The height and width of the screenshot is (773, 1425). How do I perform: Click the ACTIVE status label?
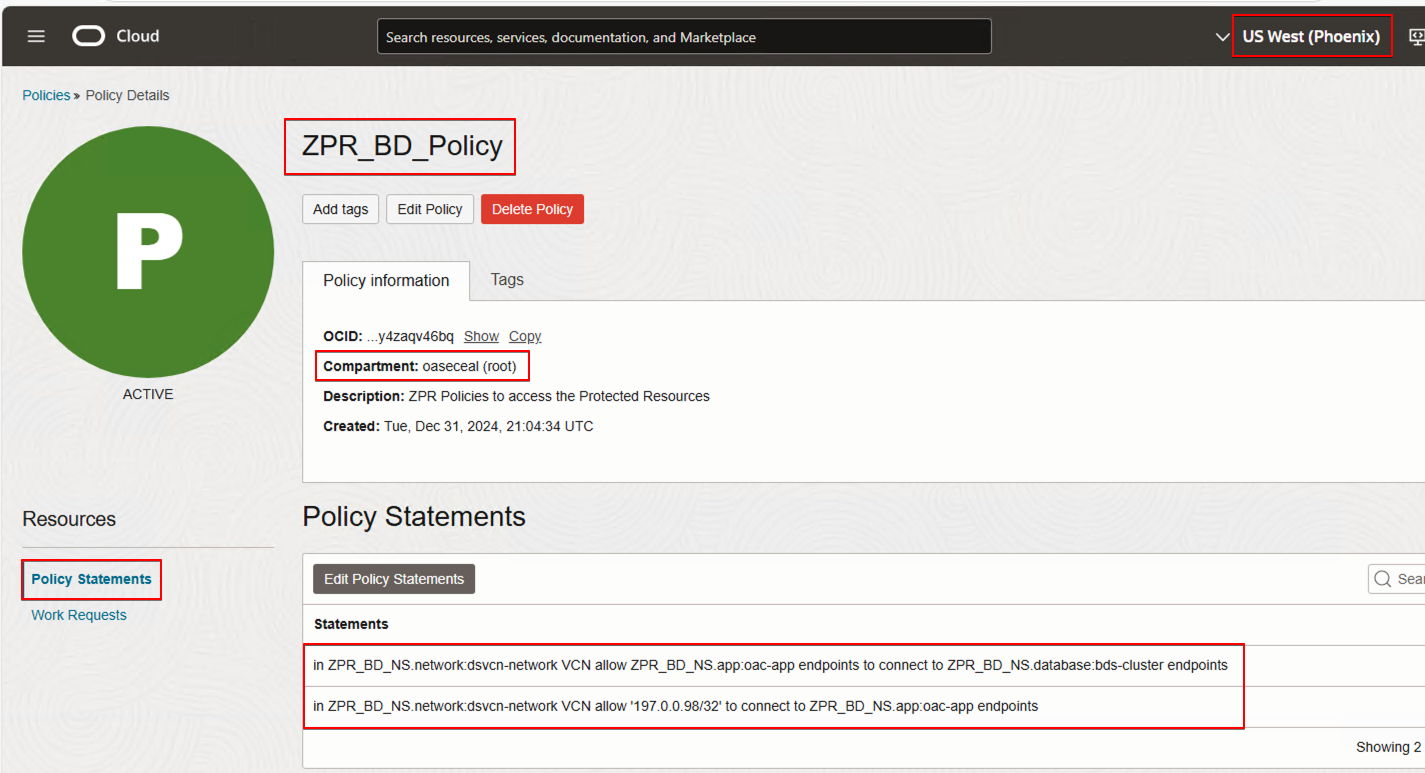(x=148, y=394)
